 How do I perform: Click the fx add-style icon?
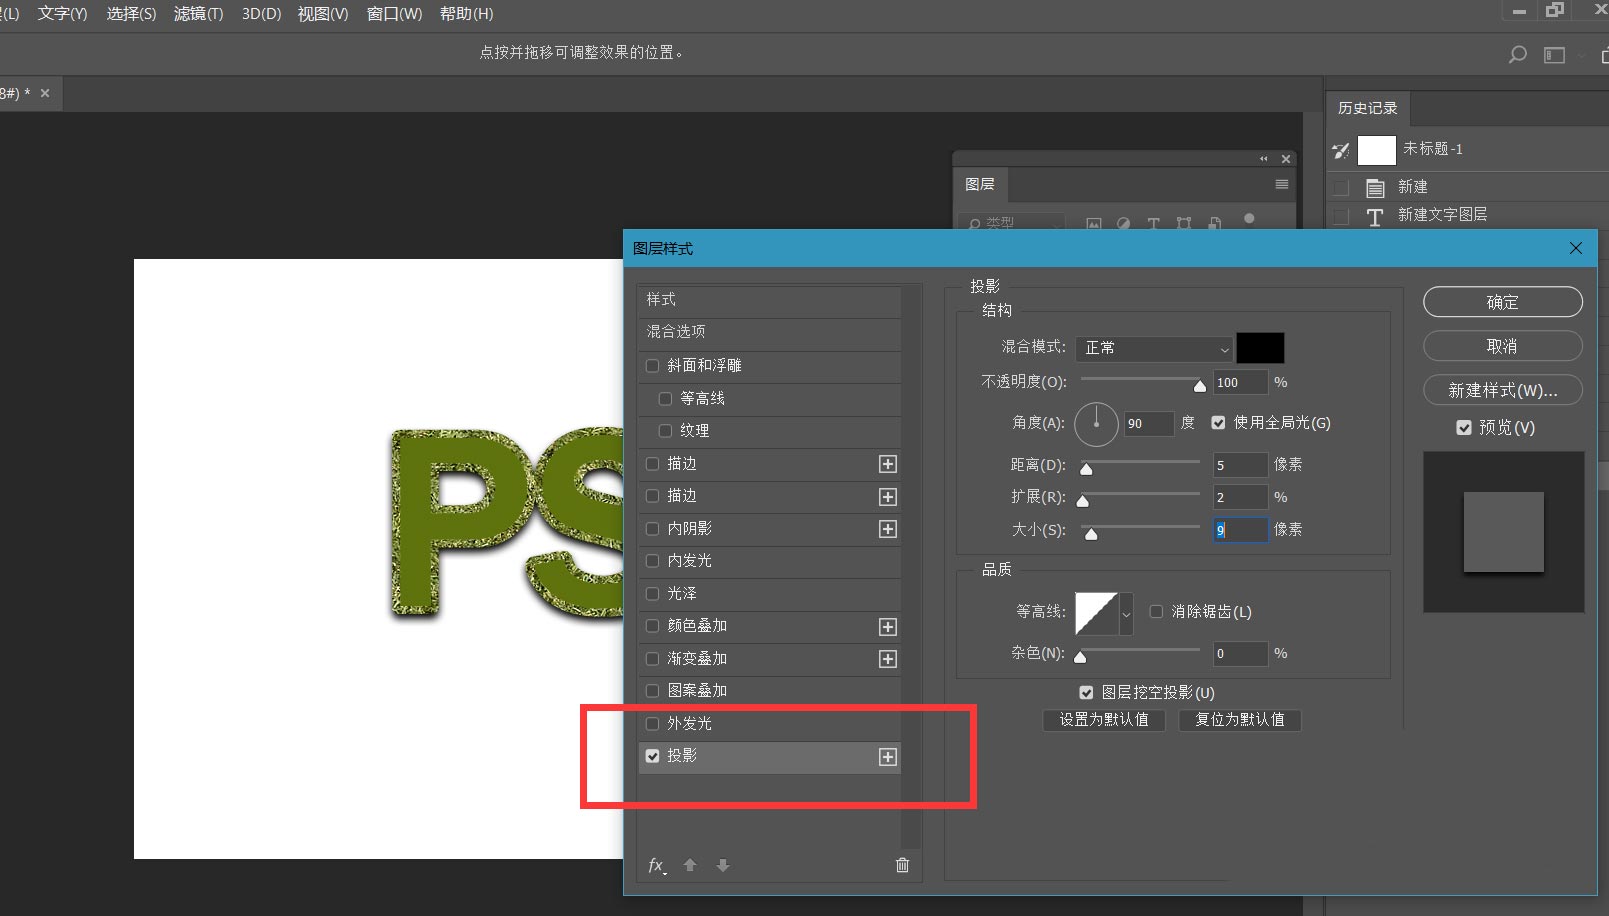pyautogui.click(x=656, y=865)
